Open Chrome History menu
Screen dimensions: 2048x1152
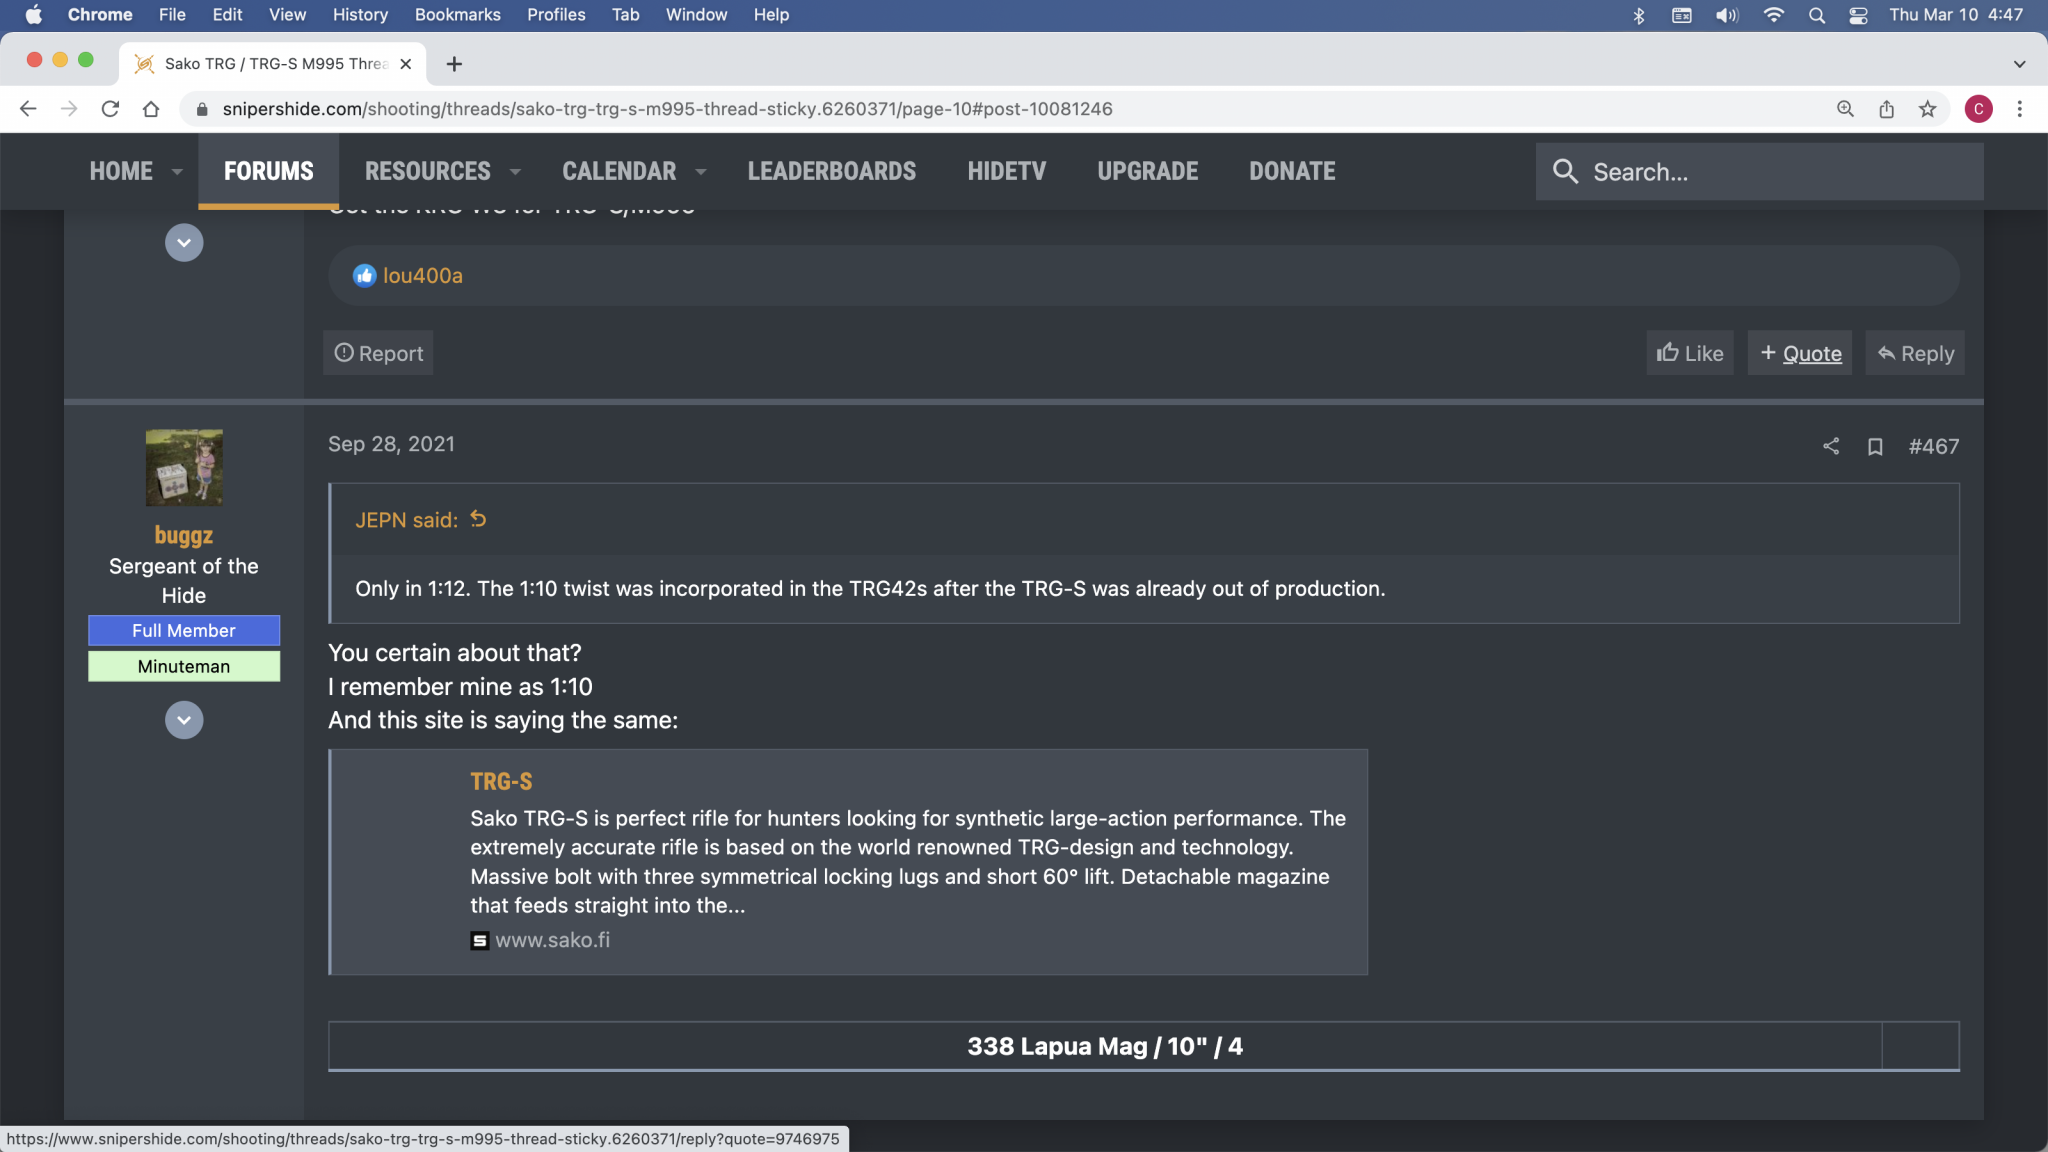pos(360,15)
